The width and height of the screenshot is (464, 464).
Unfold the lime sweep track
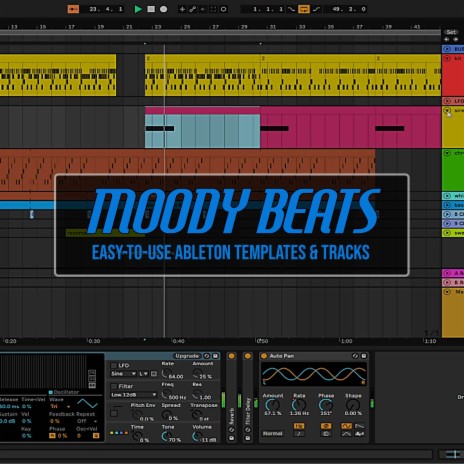click(x=447, y=233)
